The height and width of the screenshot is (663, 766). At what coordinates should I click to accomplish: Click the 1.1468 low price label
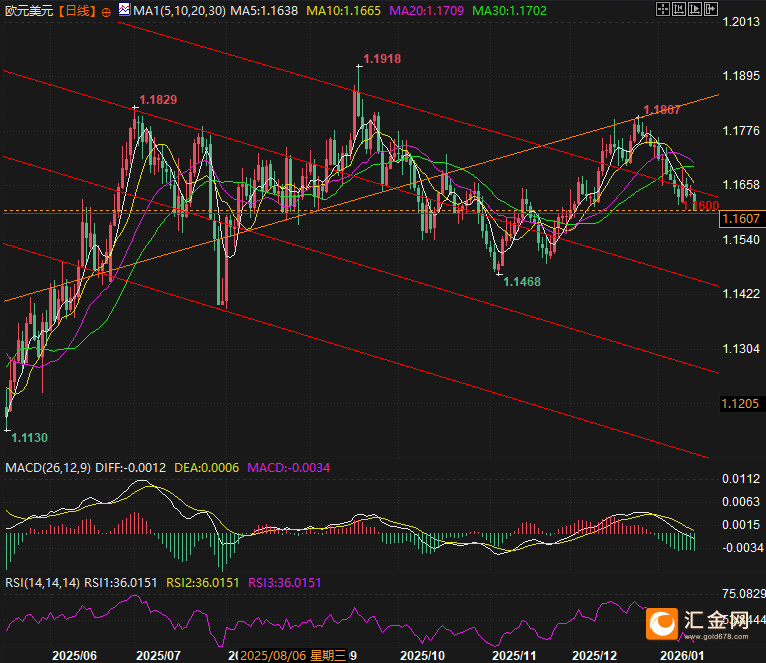click(522, 281)
